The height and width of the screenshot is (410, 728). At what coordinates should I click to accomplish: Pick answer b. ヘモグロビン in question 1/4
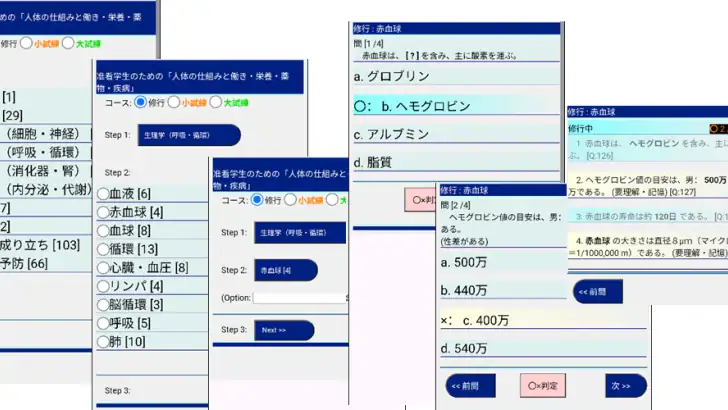pyautogui.click(x=456, y=106)
